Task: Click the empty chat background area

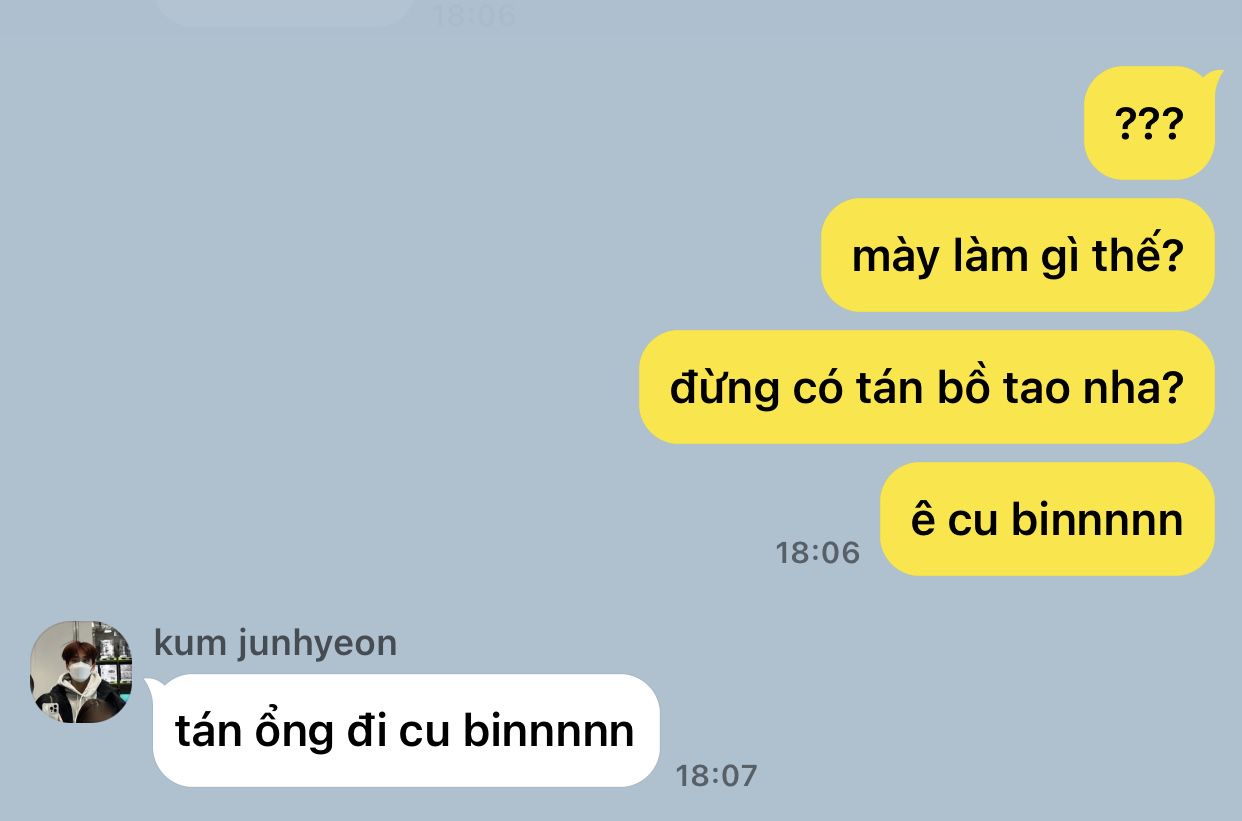Action: 400,300
